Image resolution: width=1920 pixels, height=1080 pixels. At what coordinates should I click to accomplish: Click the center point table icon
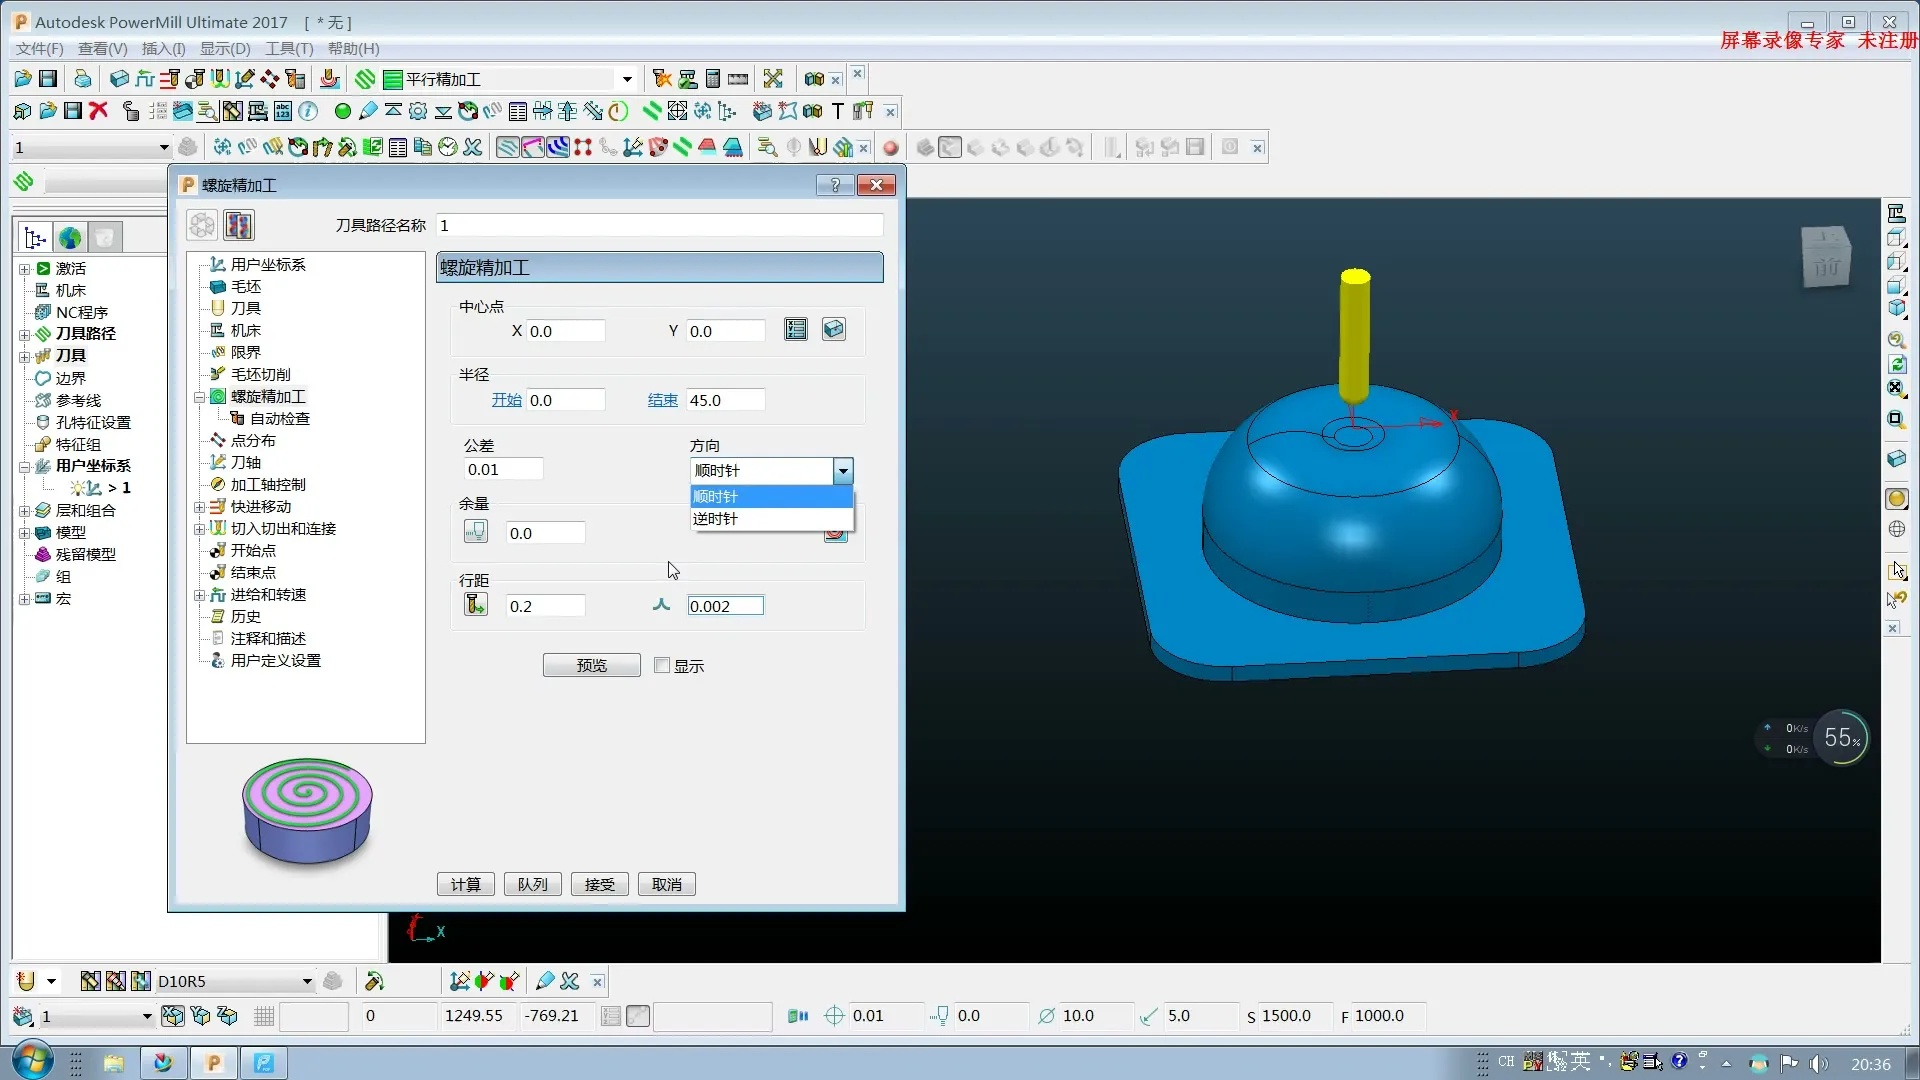pos(796,330)
